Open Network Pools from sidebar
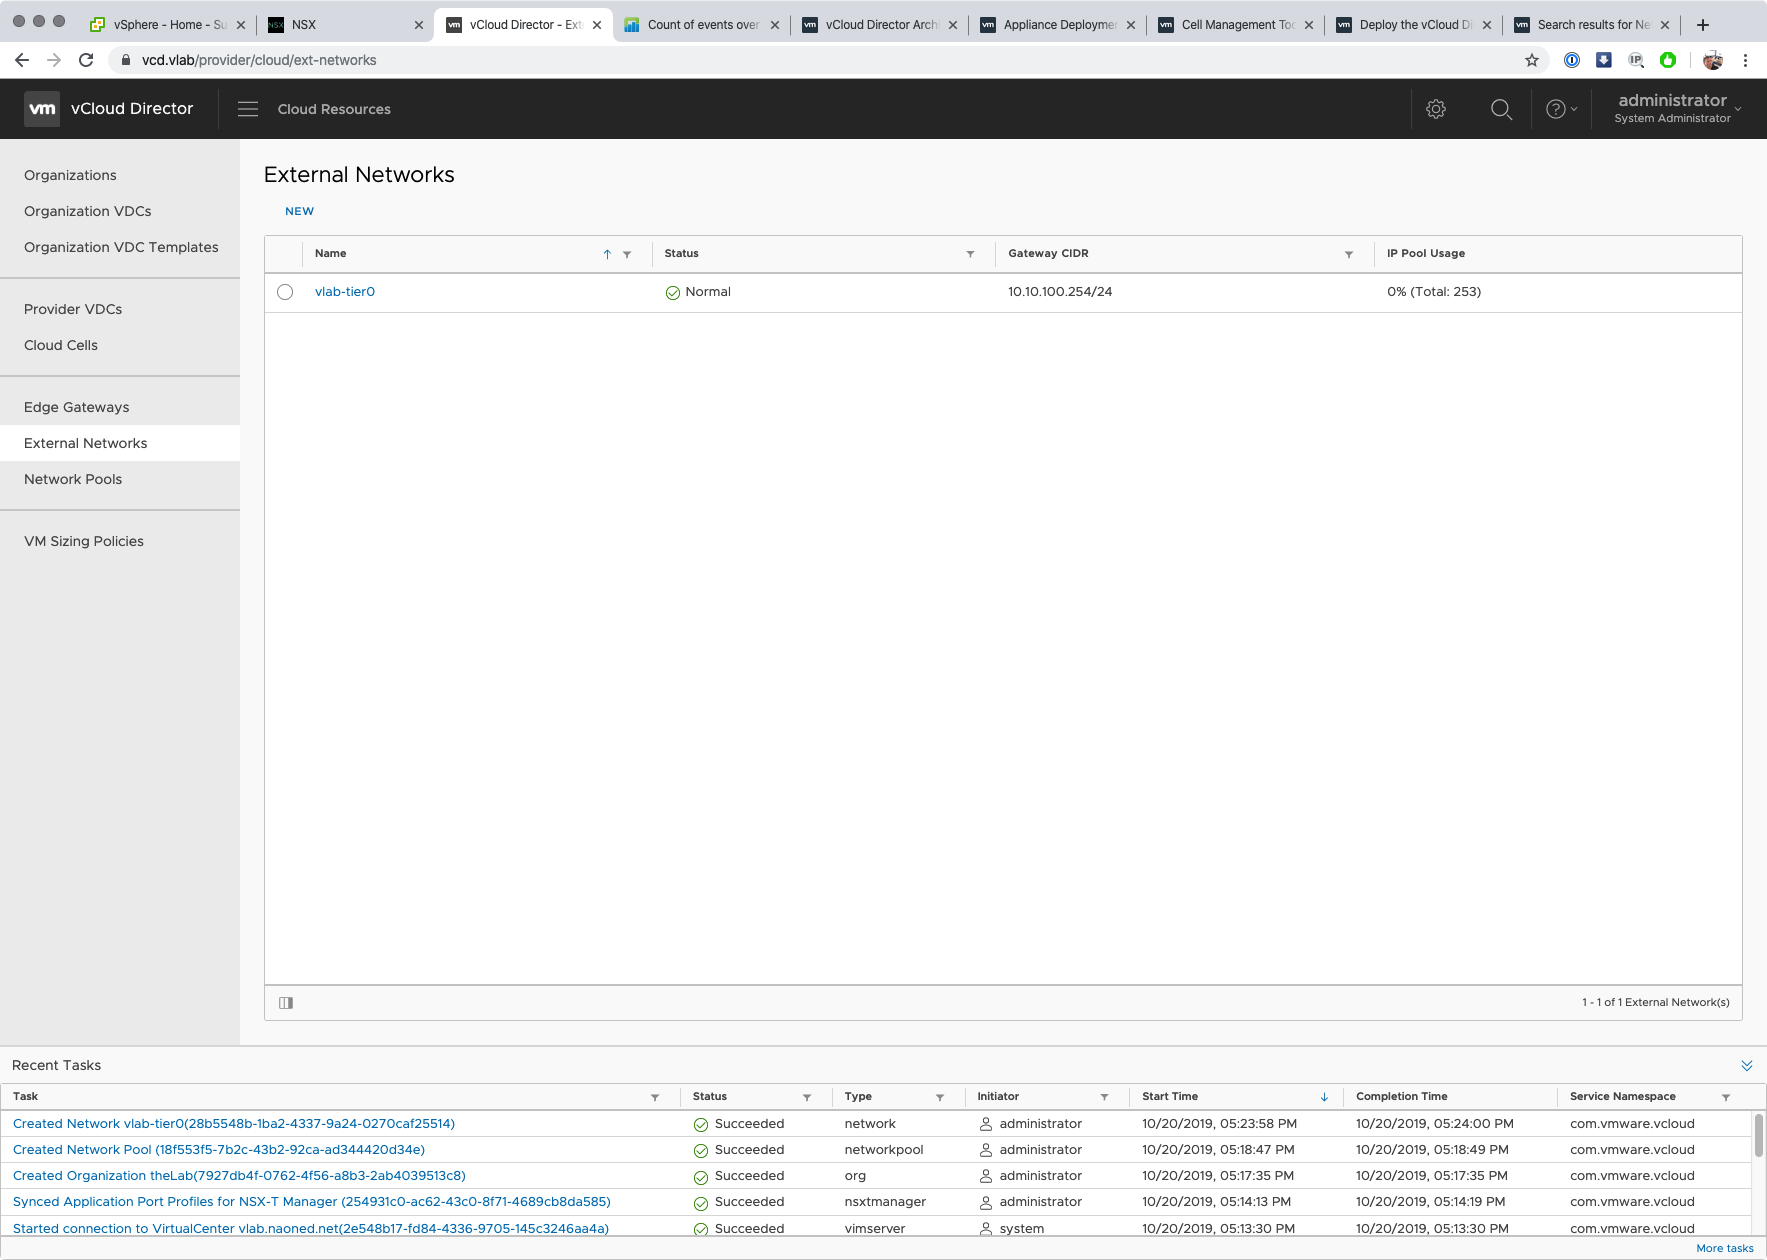1767x1260 pixels. 73,479
